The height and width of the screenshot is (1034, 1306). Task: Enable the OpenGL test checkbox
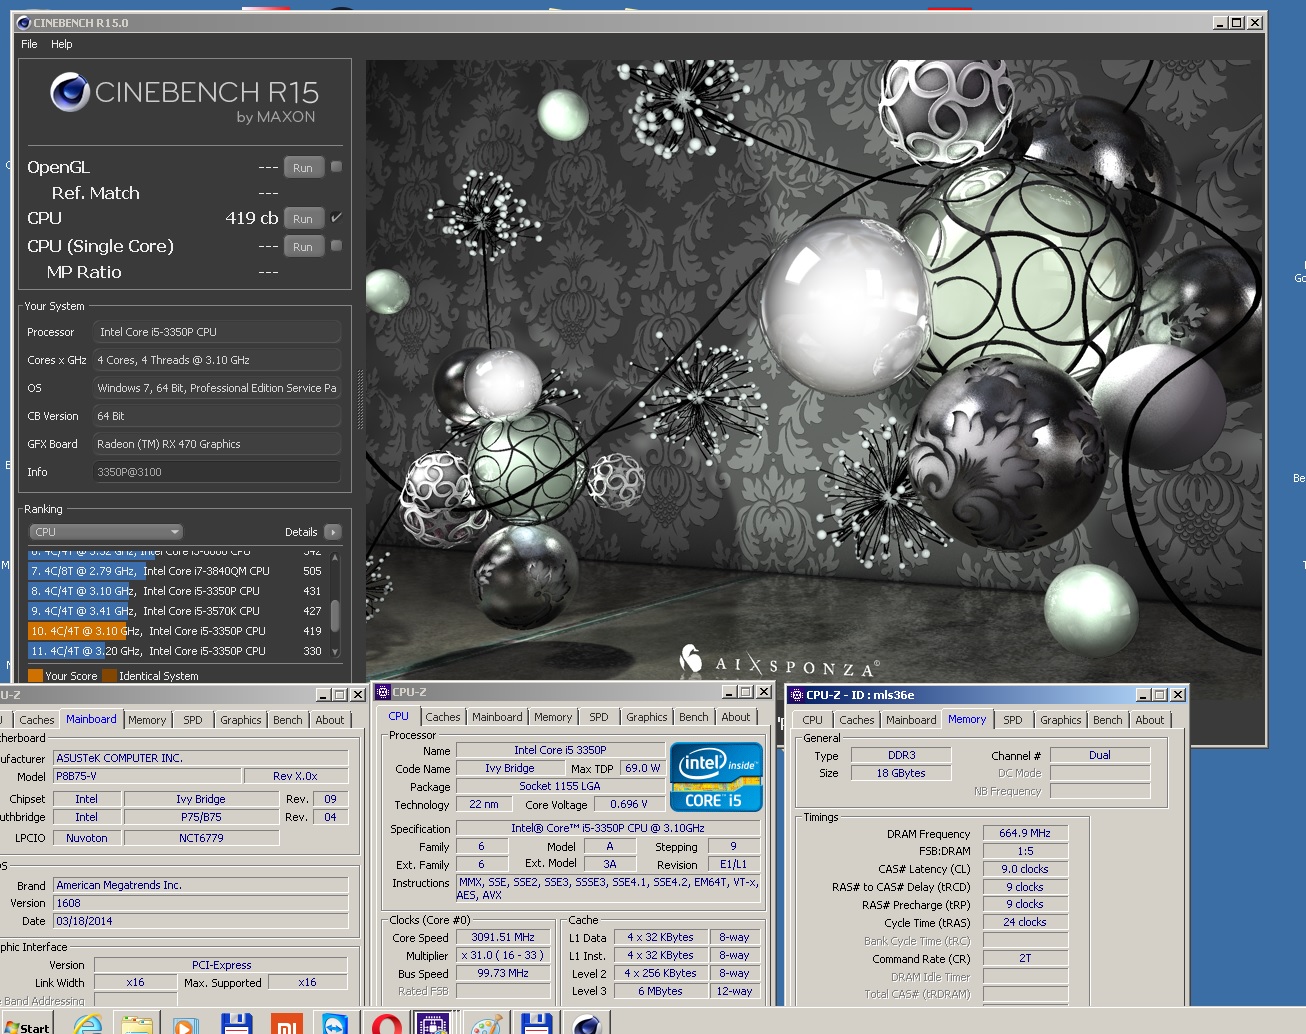point(337,167)
